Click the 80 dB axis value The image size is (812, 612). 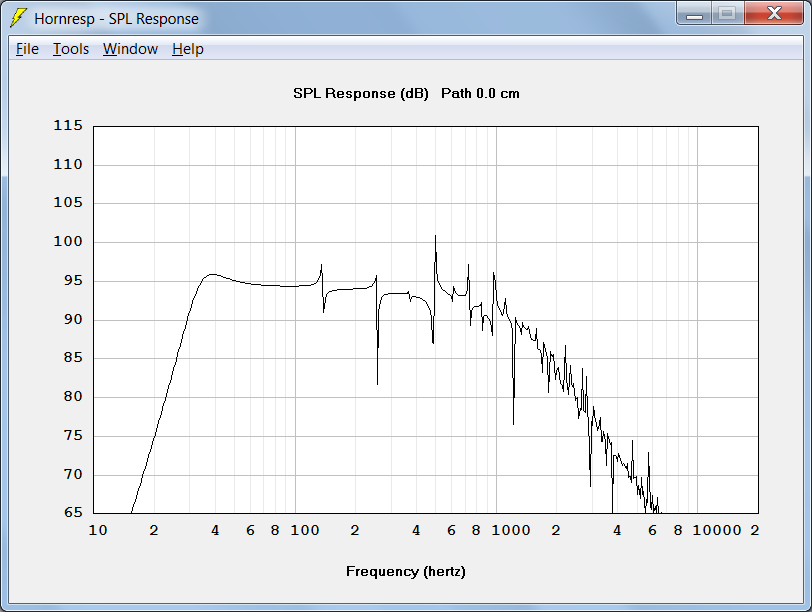click(x=73, y=397)
